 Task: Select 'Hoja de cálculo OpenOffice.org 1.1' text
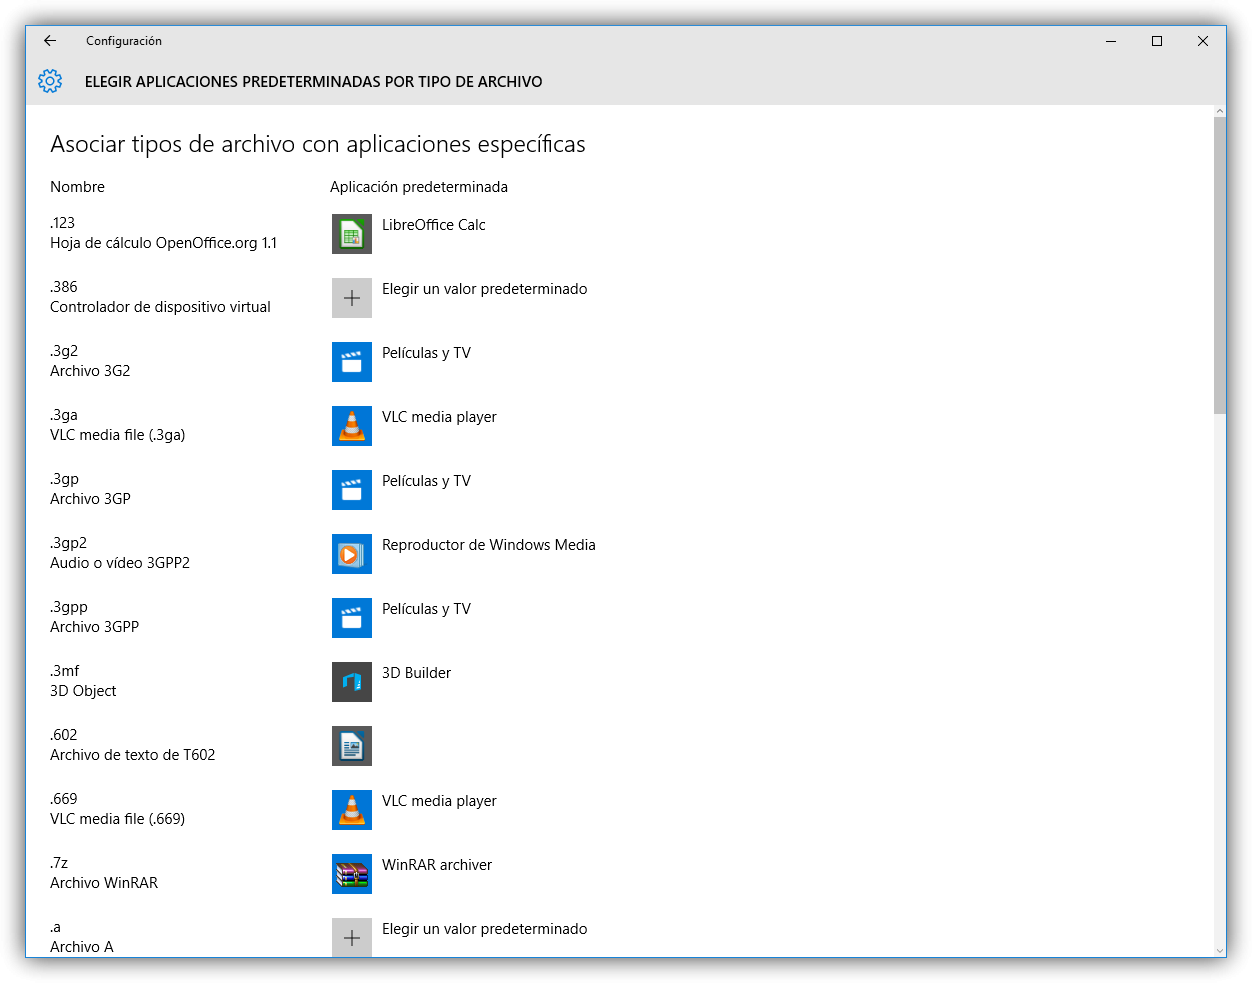click(164, 243)
